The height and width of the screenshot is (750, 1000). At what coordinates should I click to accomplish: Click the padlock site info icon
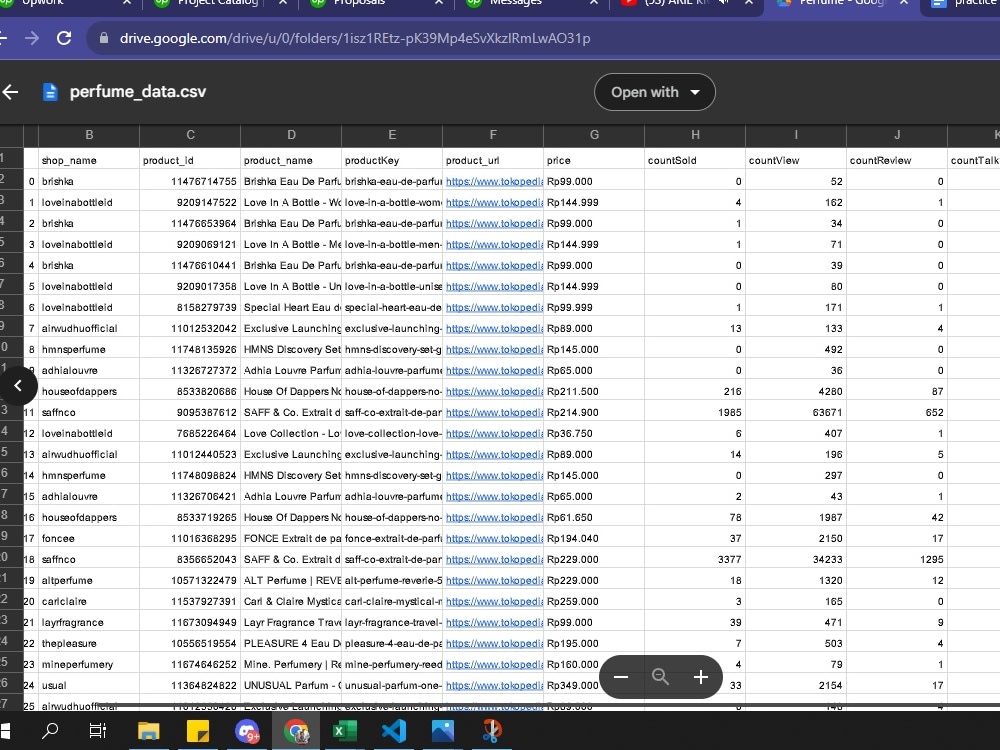pyautogui.click(x=104, y=38)
